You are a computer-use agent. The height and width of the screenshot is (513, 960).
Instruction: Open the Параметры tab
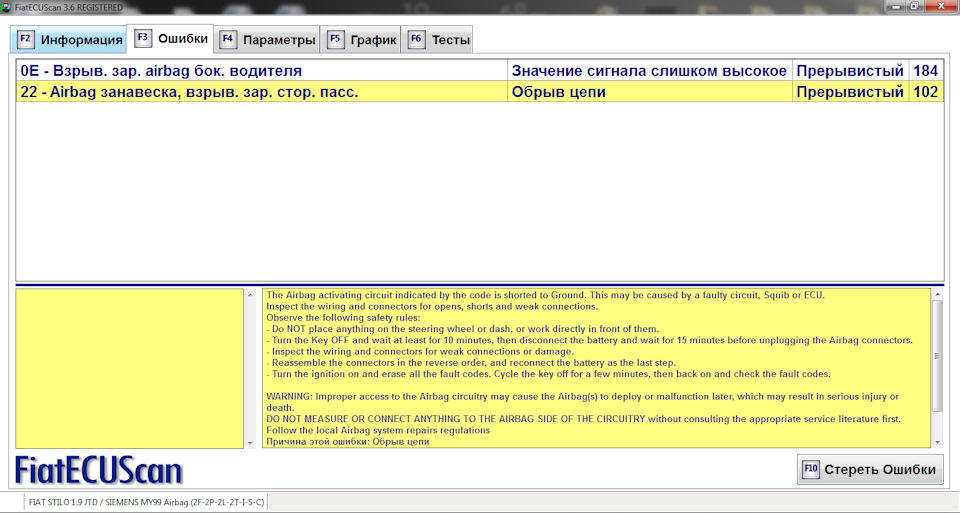267,40
